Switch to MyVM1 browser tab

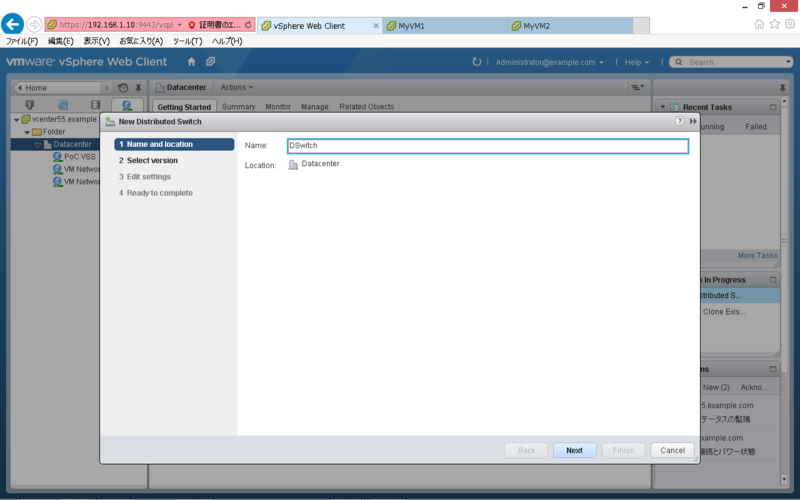click(x=445, y=26)
